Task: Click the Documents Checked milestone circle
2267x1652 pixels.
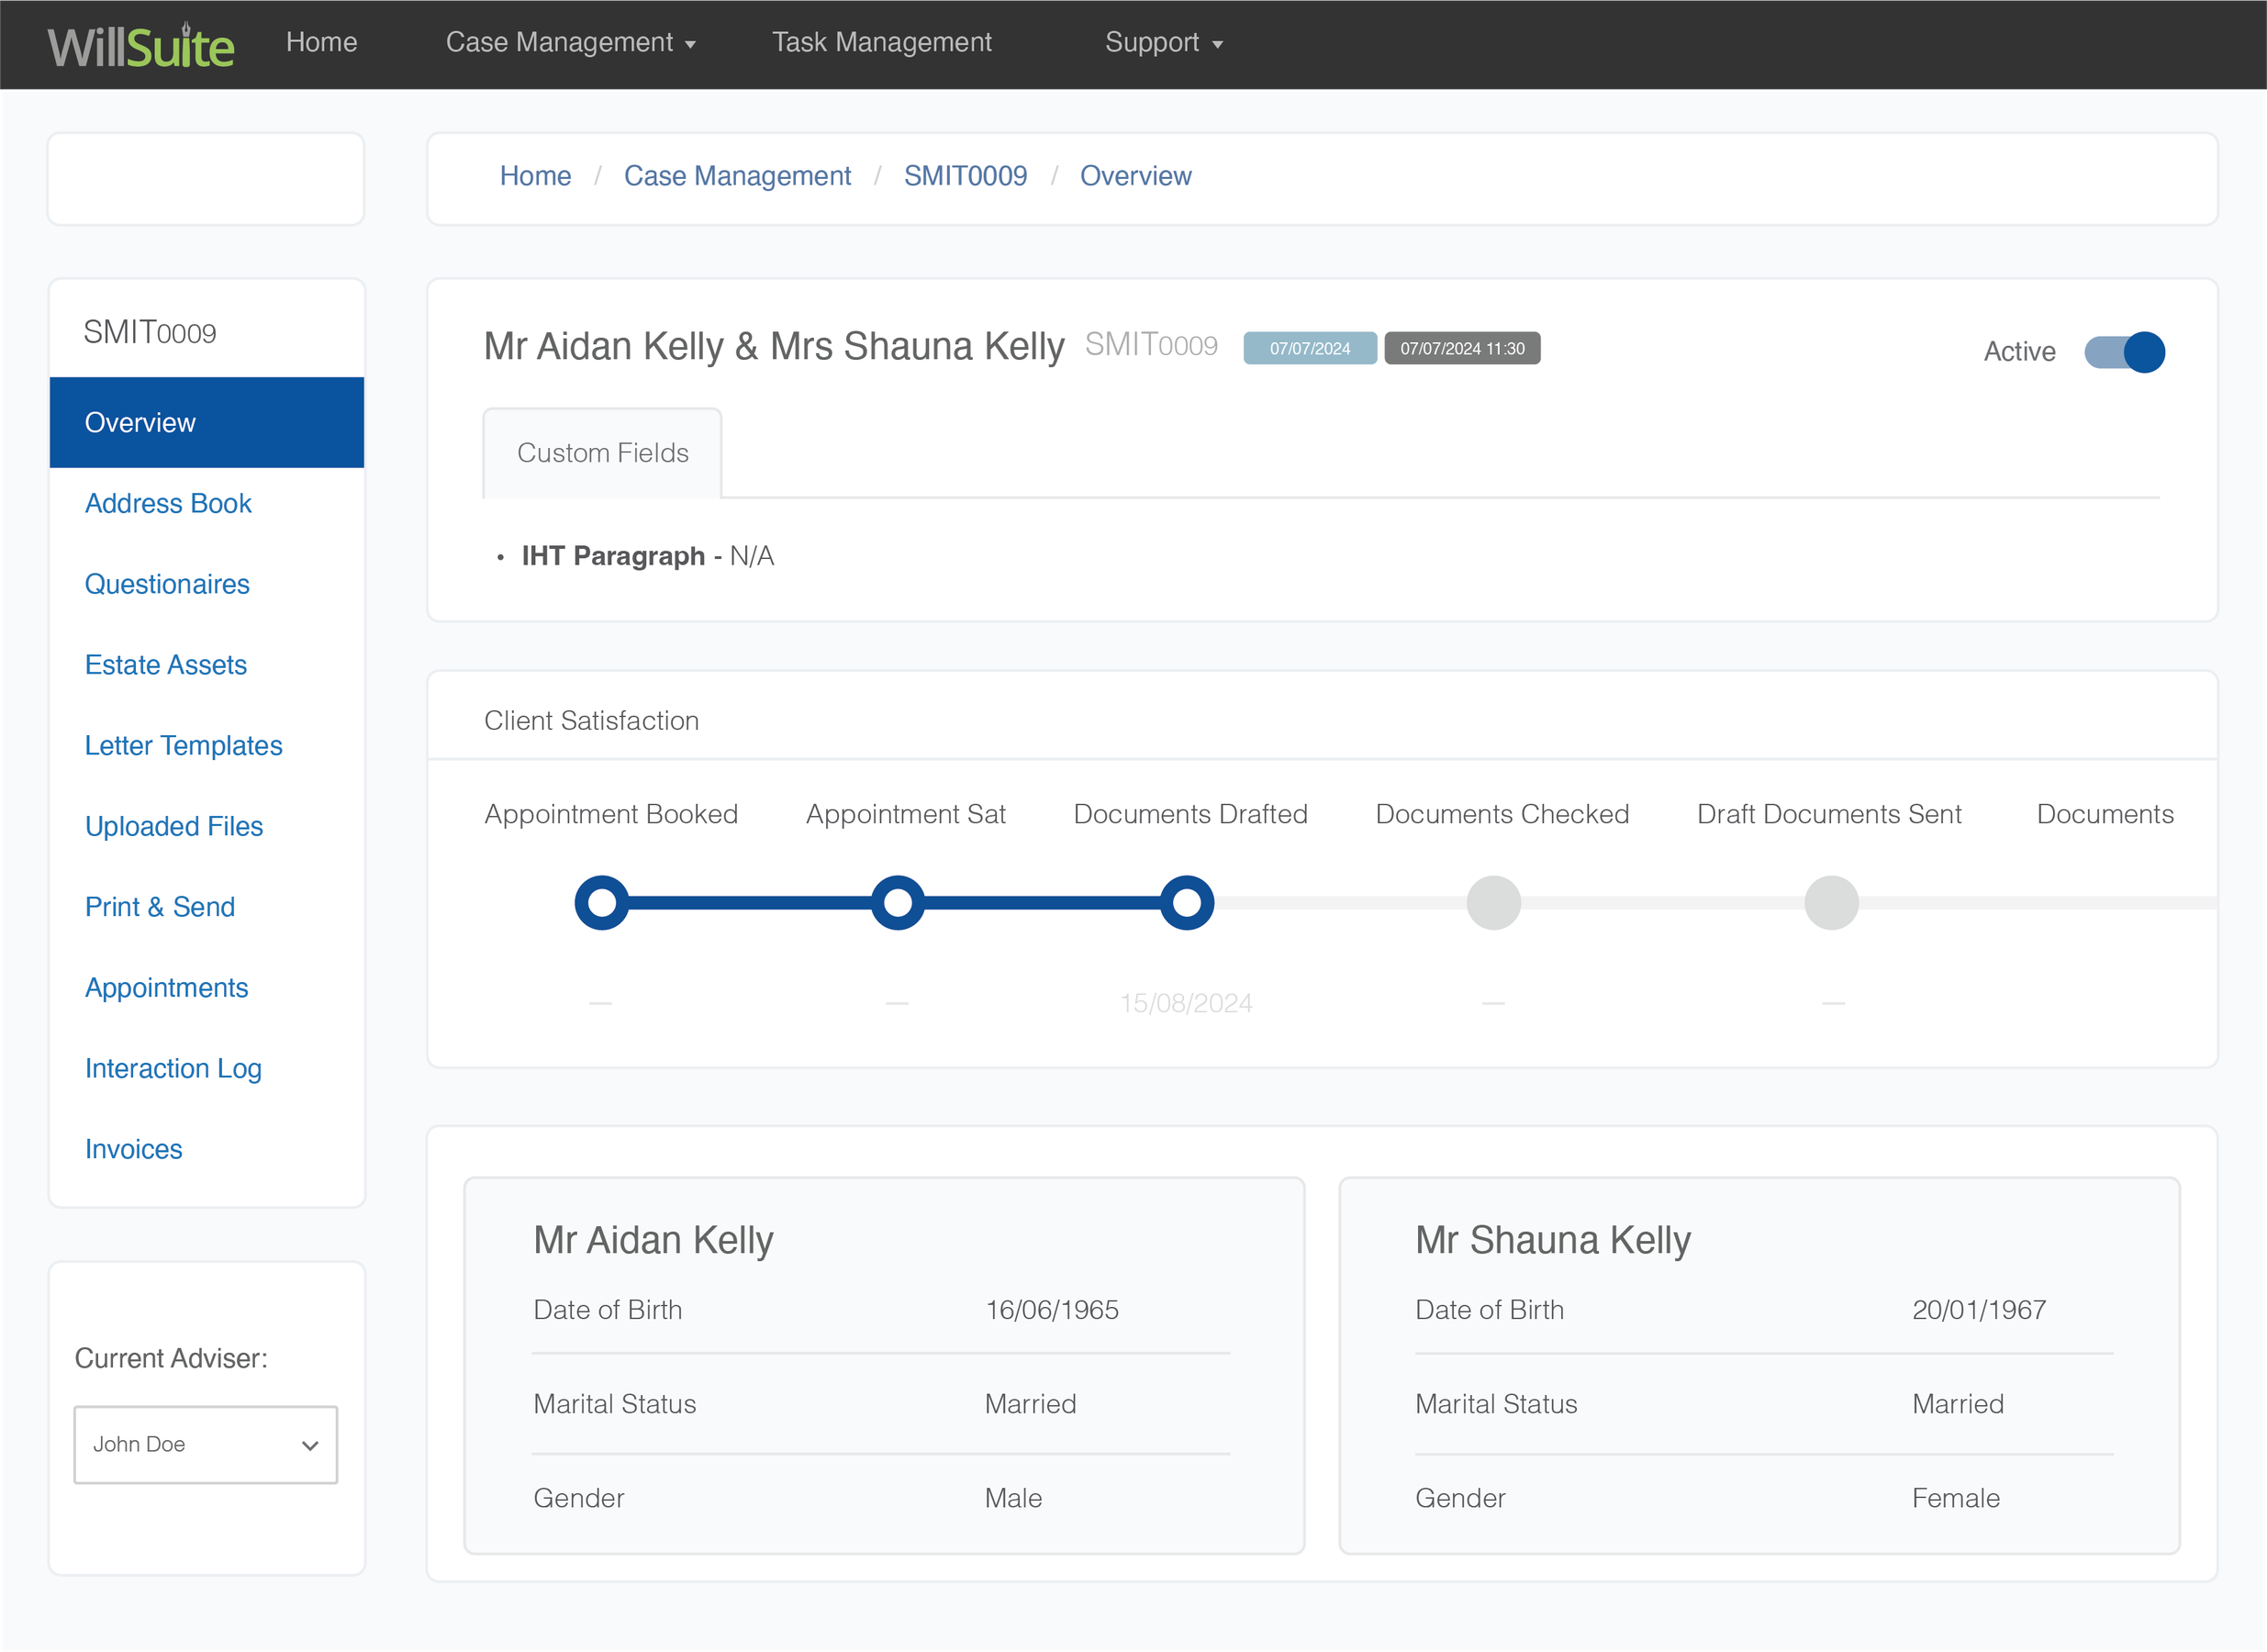Action: pos(1493,902)
